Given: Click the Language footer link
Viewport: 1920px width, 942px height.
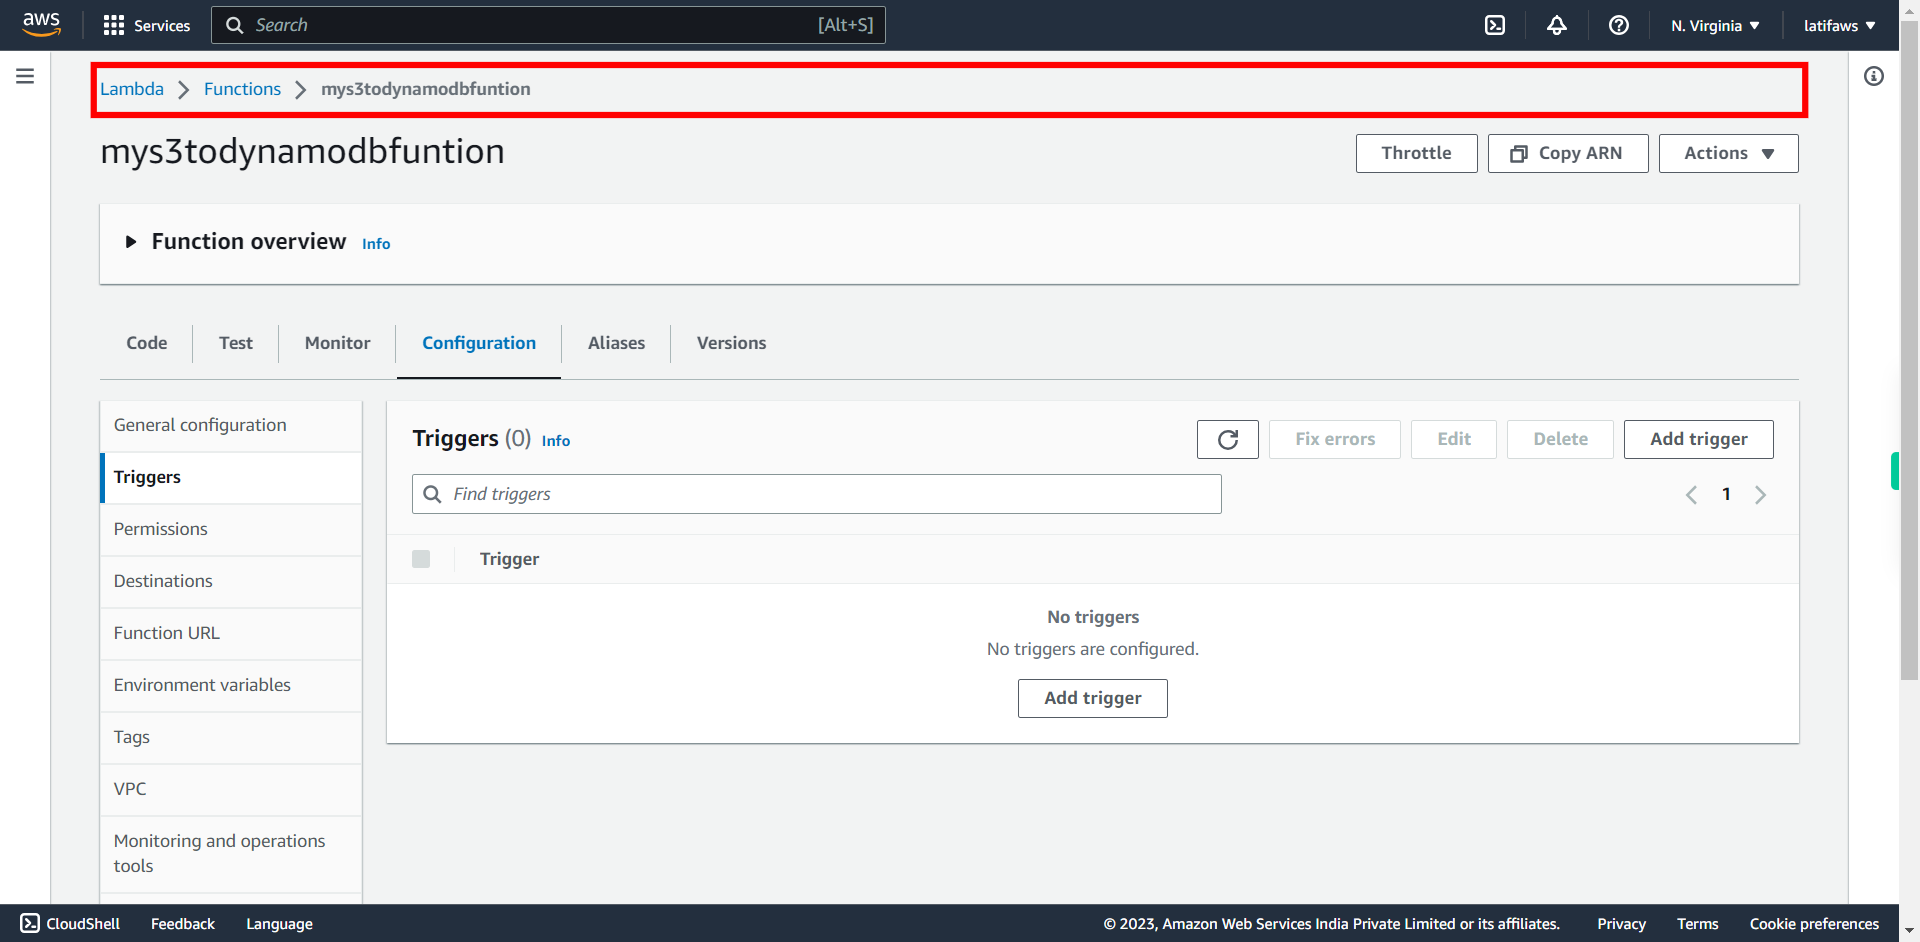Looking at the screenshot, I should (x=279, y=924).
